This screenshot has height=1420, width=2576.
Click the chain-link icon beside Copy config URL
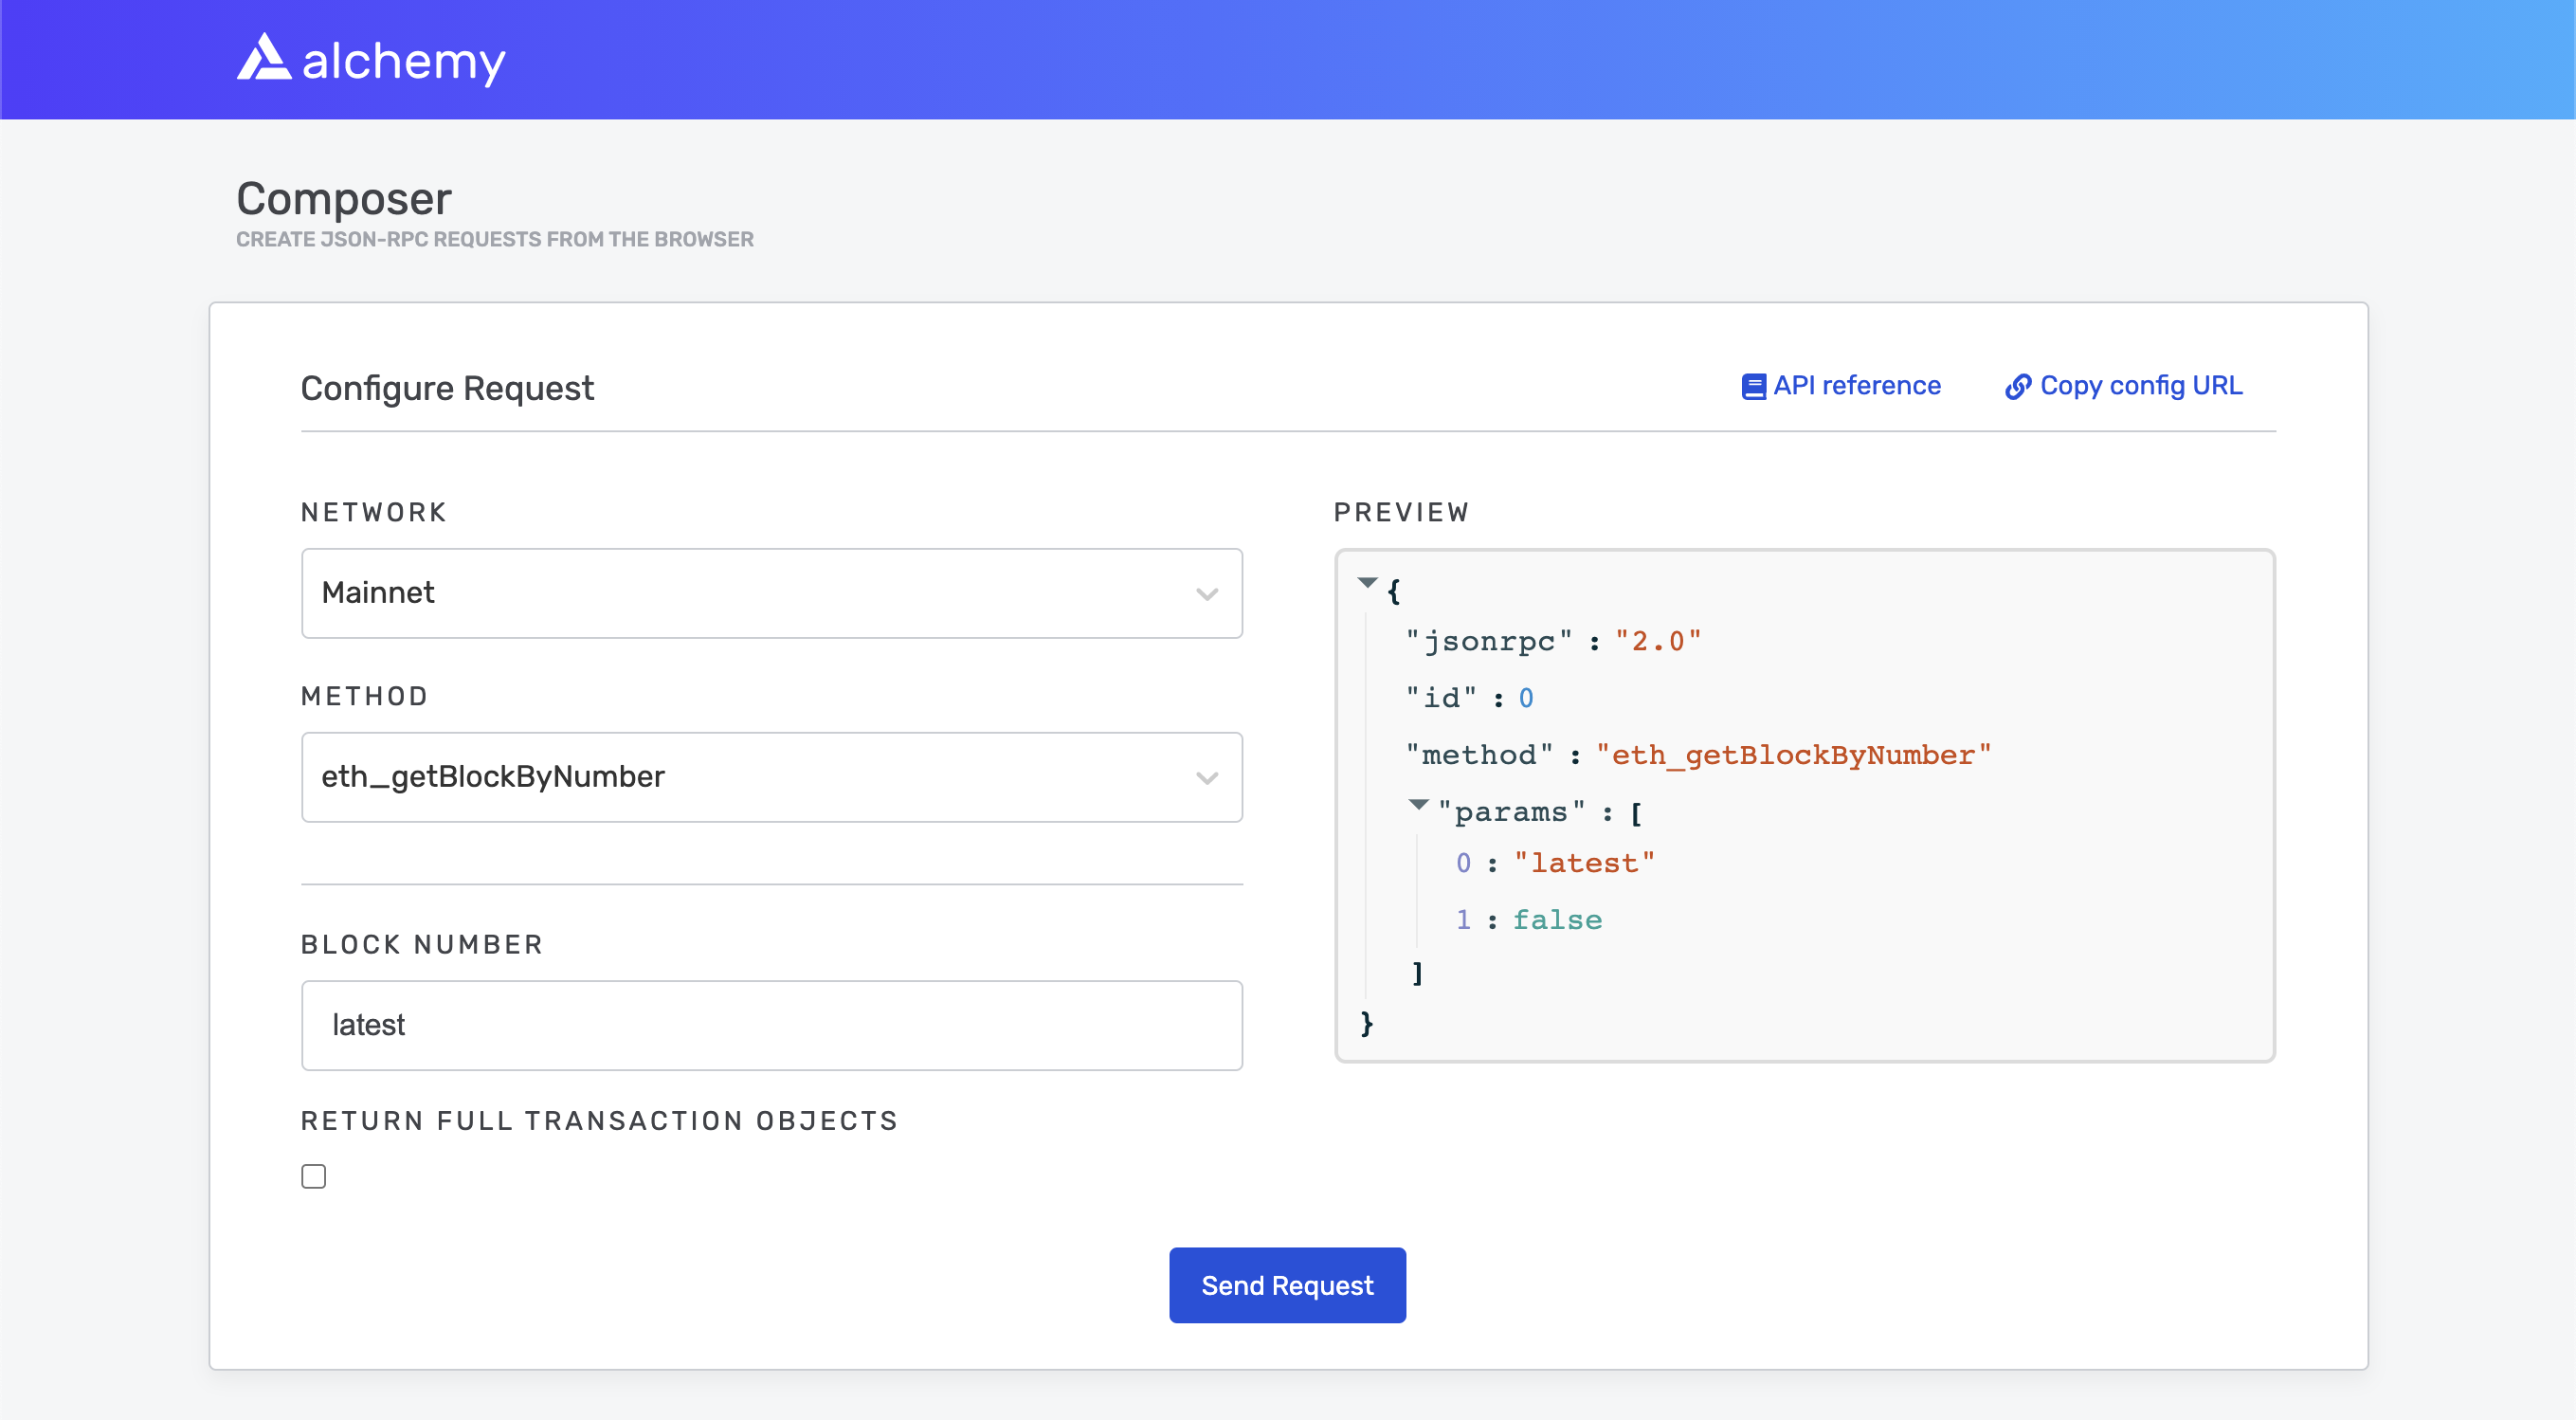tap(2018, 387)
